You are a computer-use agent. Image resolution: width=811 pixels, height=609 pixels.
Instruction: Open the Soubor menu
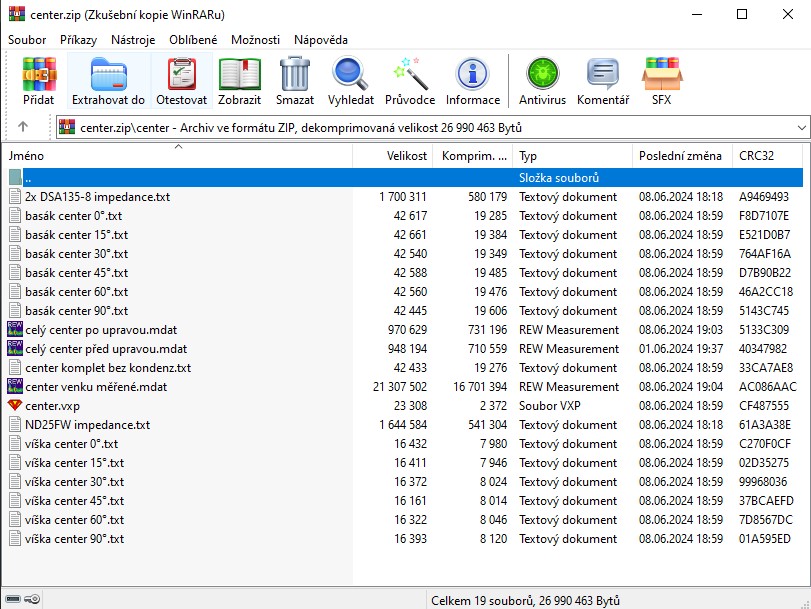pos(27,40)
